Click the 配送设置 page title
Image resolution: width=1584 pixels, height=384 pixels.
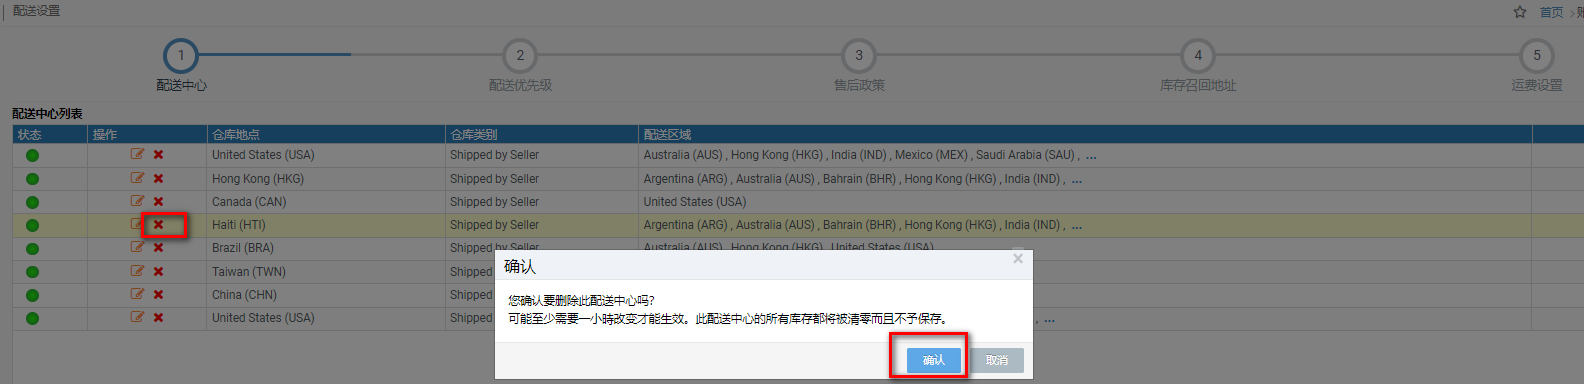coord(37,11)
